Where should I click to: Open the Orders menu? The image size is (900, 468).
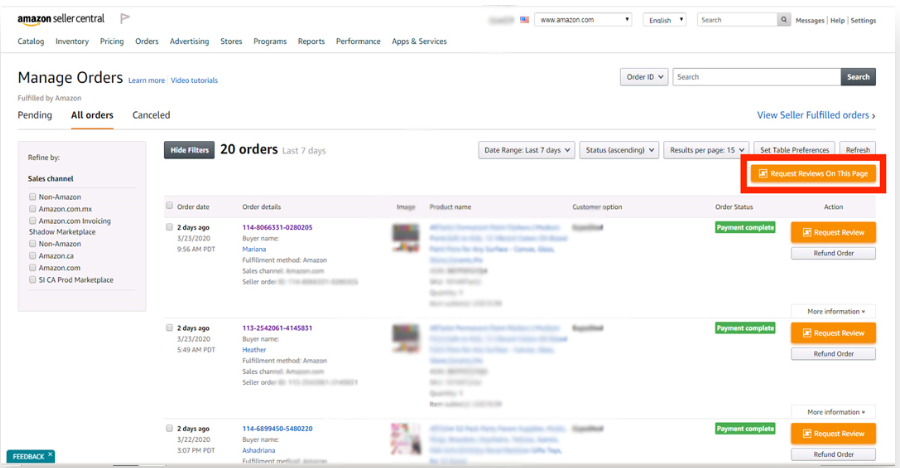tap(147, 41)
